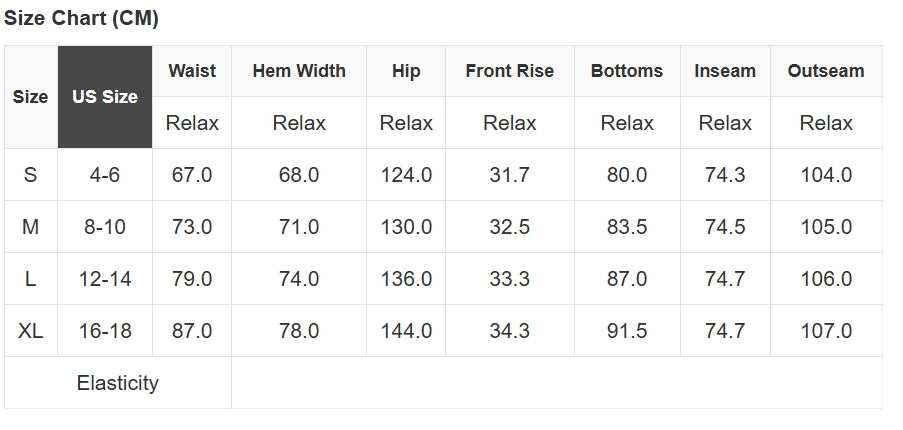Click the 12-14 US size cell
This screenshot has height=430, width=903.
tap(105, 279)
